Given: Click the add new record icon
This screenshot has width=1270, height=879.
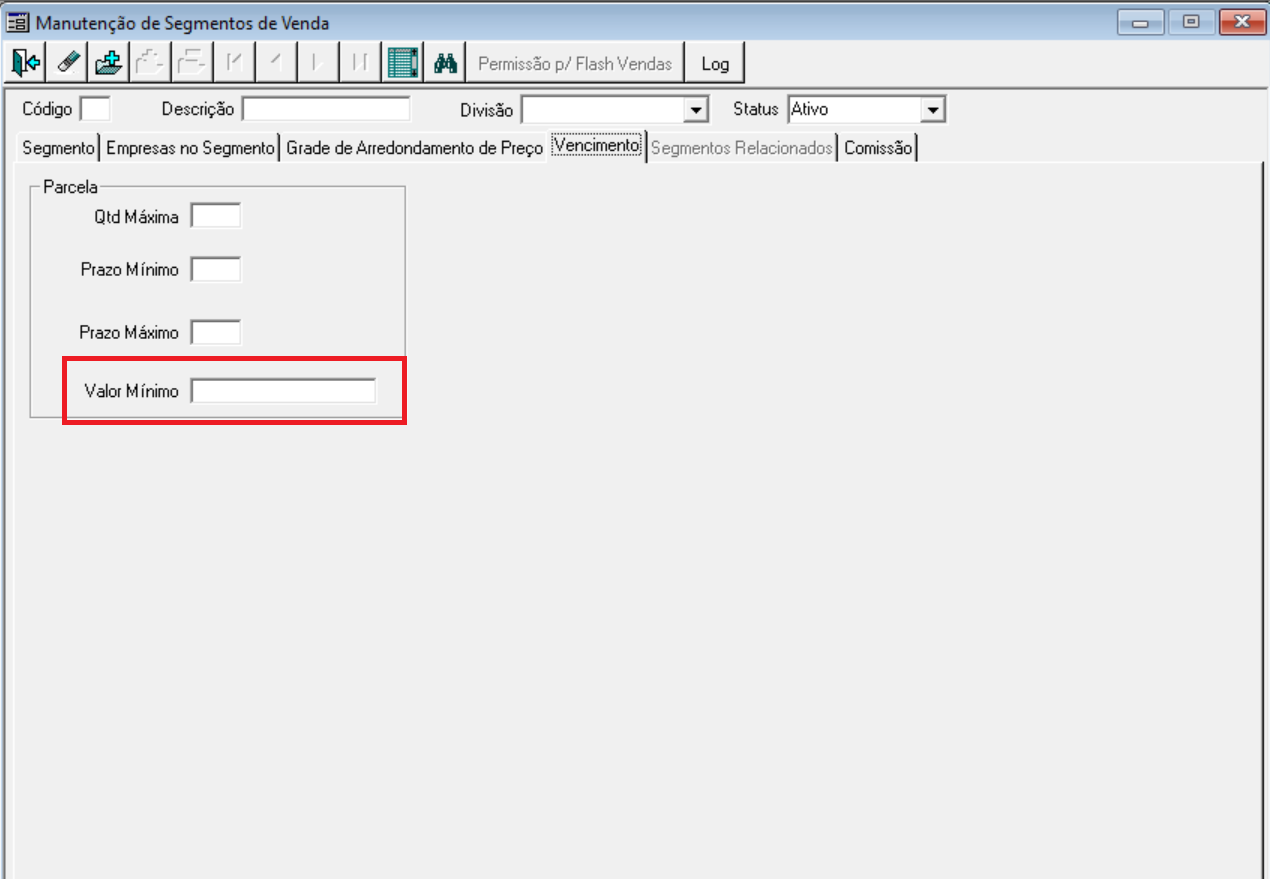Looking at the screenshot, I should point(108,63).
